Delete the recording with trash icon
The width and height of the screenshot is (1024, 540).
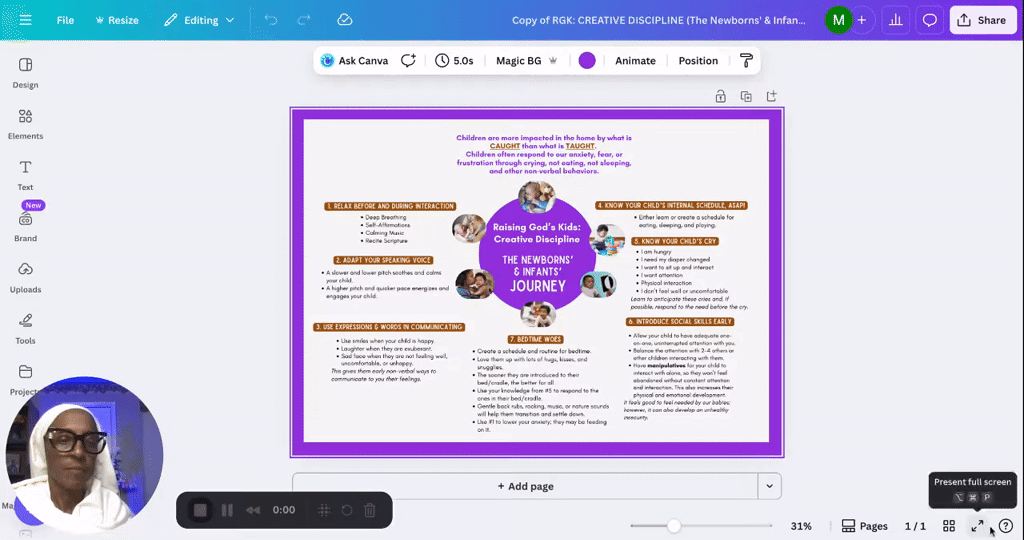click(370, 510)
